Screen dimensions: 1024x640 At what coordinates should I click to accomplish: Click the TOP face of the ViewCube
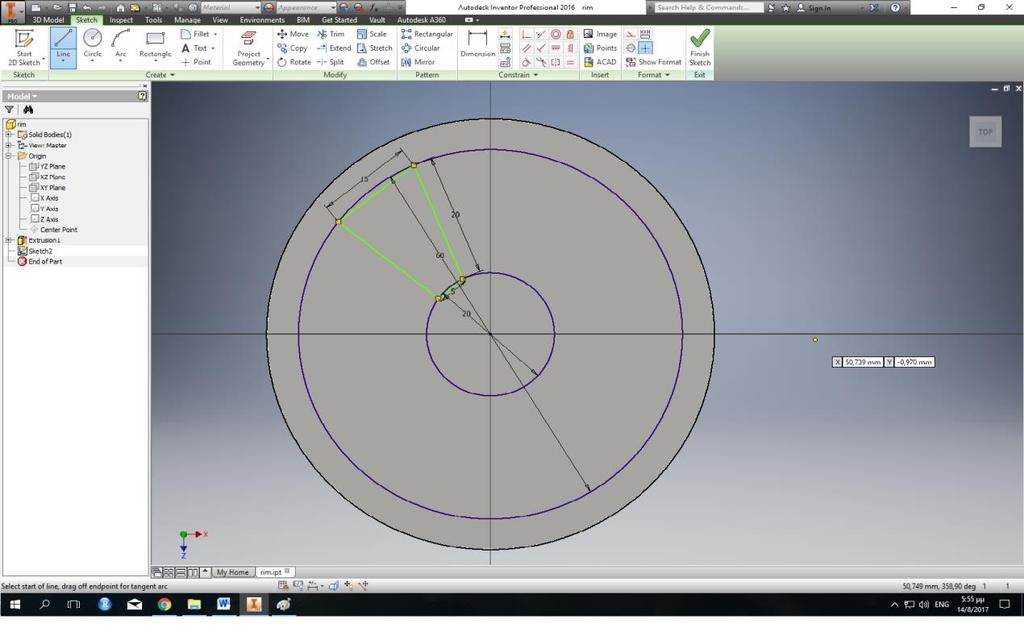(985, 132)
